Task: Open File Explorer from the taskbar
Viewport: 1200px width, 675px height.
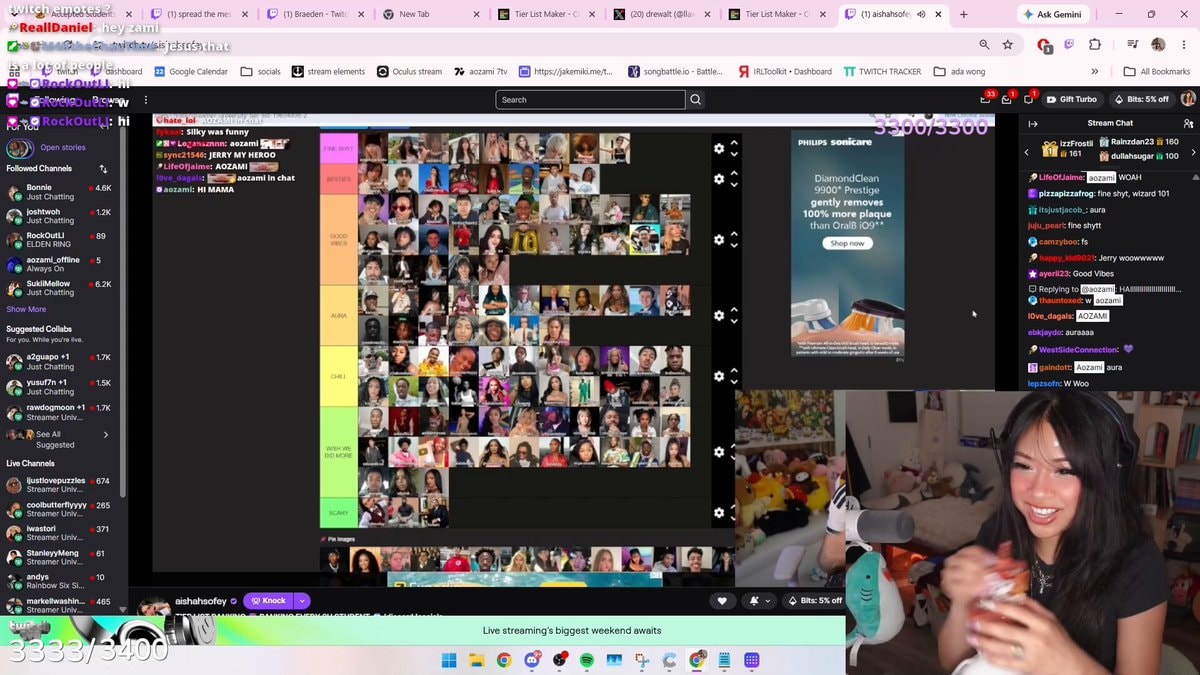Action: pos(477,660)
